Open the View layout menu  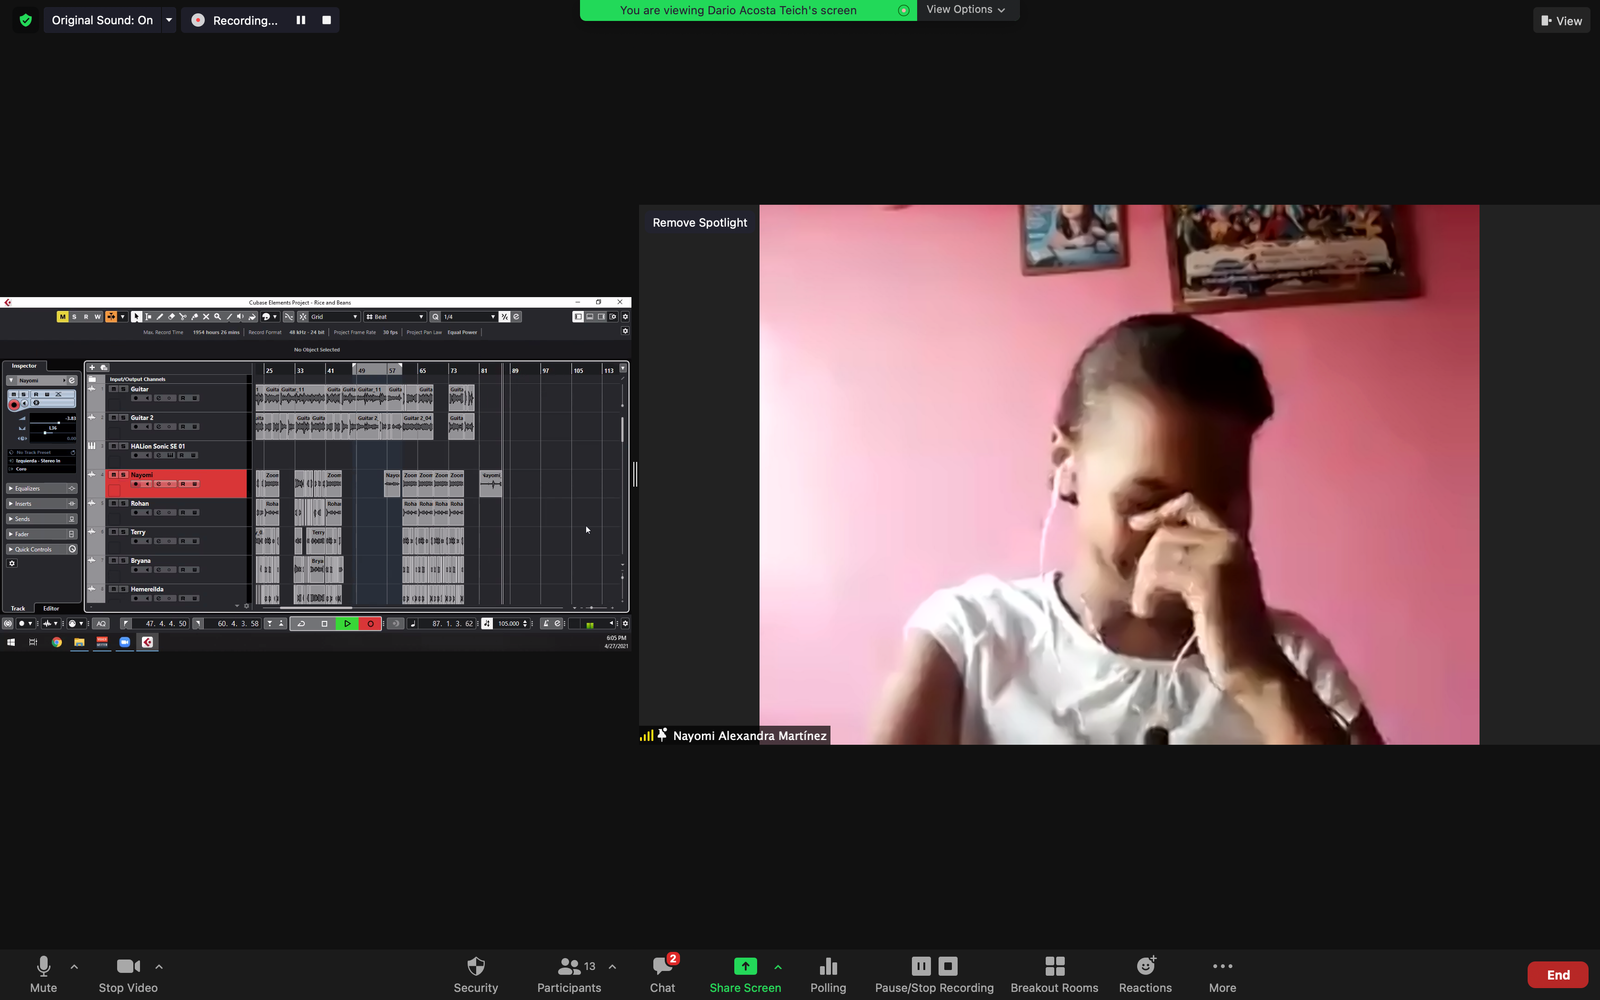1561,20
